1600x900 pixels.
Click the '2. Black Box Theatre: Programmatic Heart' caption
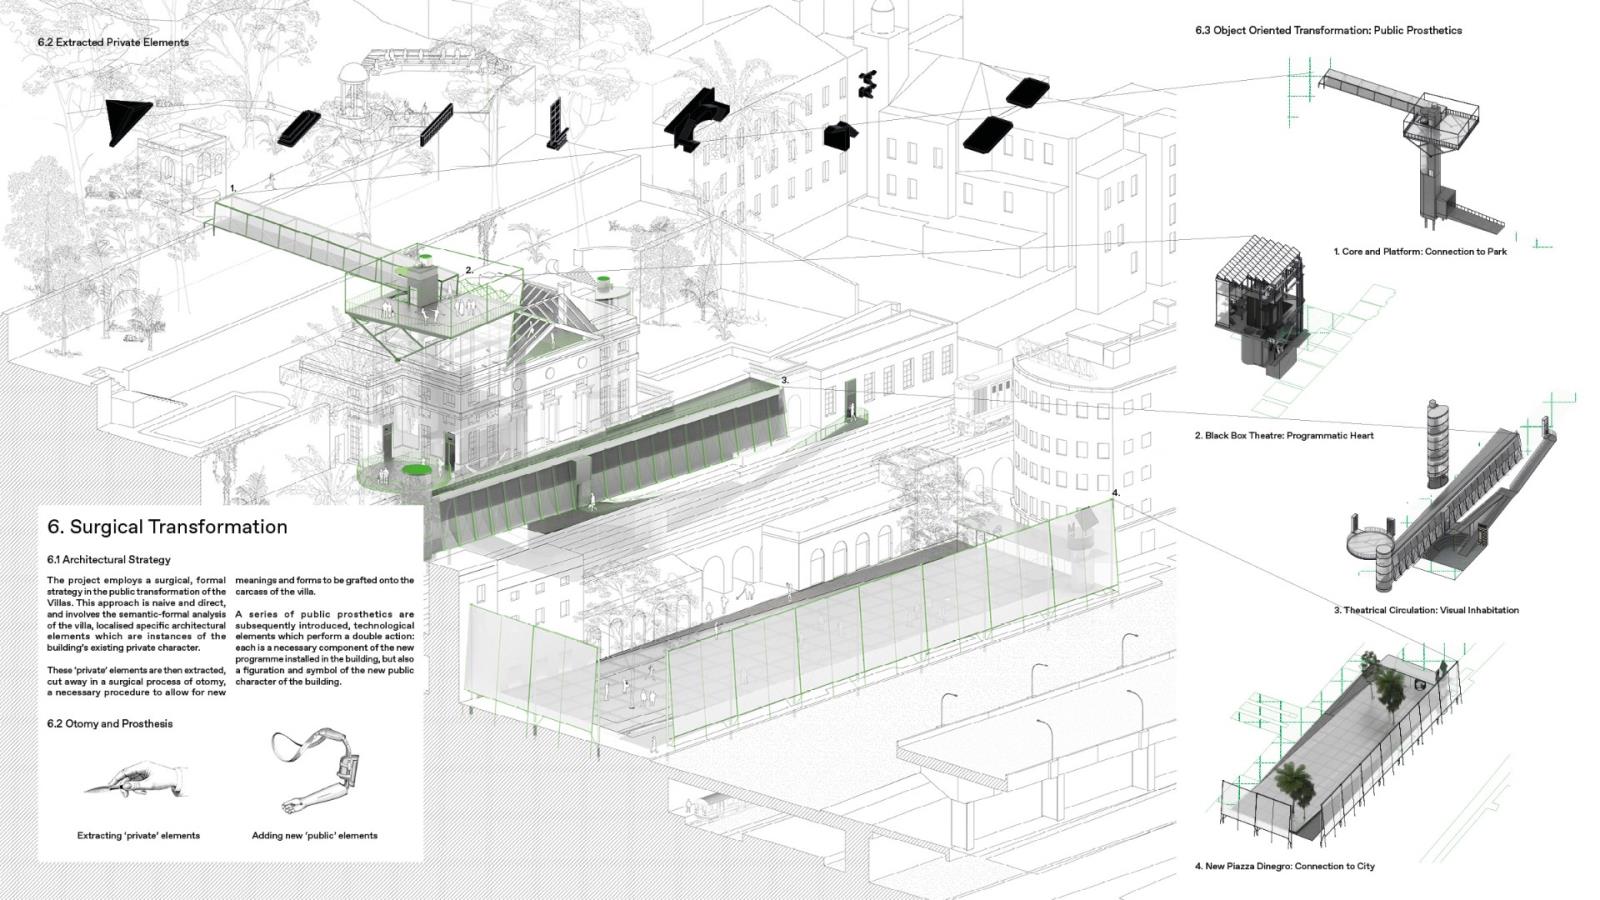click(1284, 436)
